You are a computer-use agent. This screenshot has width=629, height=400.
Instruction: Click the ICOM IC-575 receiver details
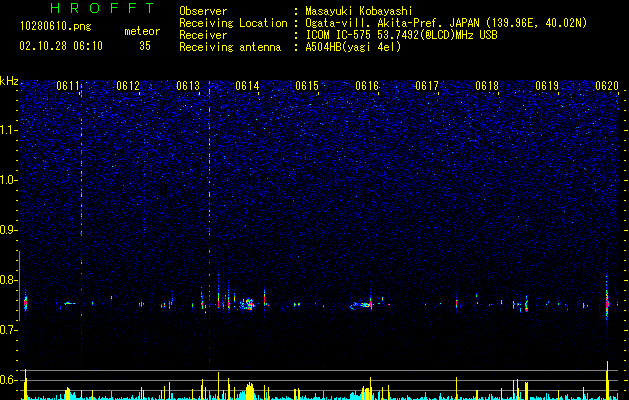point(401,35)
